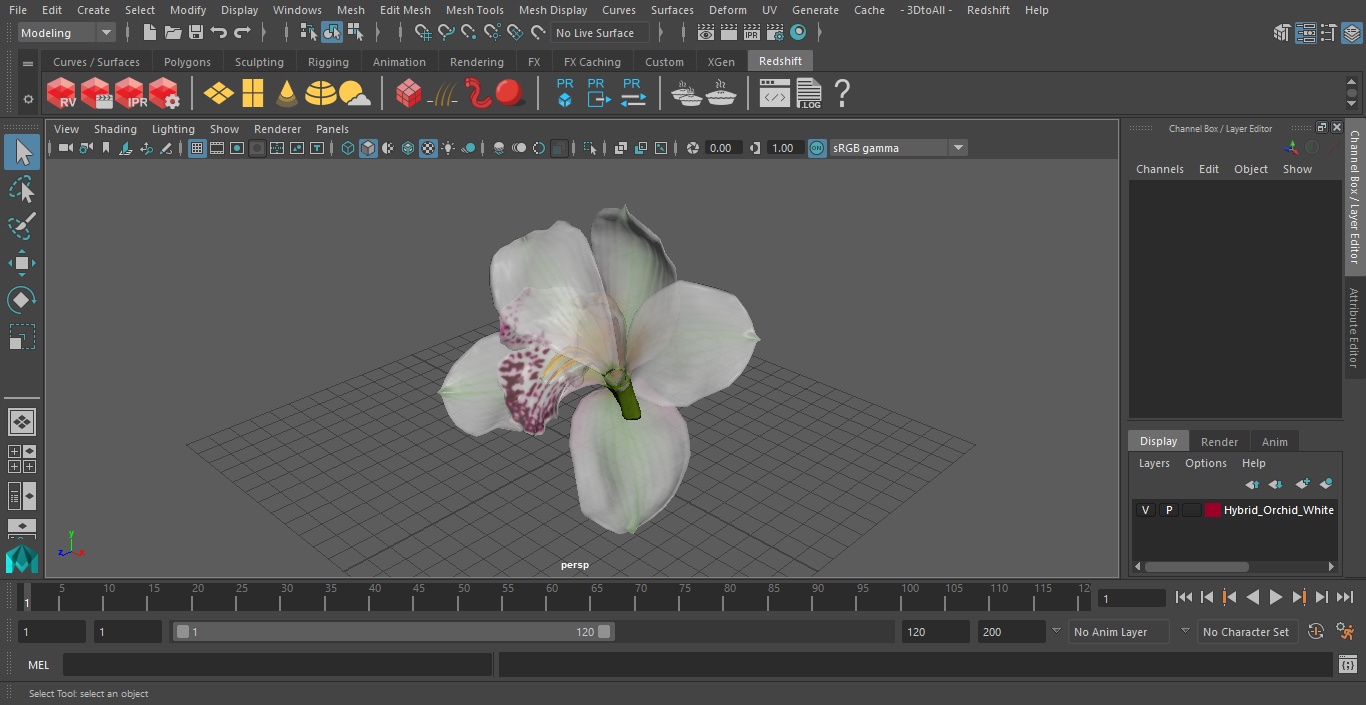Click the Maya home logo icon
The image size is (1366, 705).
pyautogui.click(x=21, y=559)
